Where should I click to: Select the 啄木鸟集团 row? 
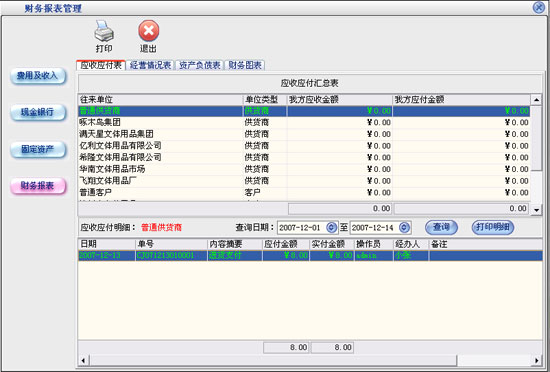point(304,122)
